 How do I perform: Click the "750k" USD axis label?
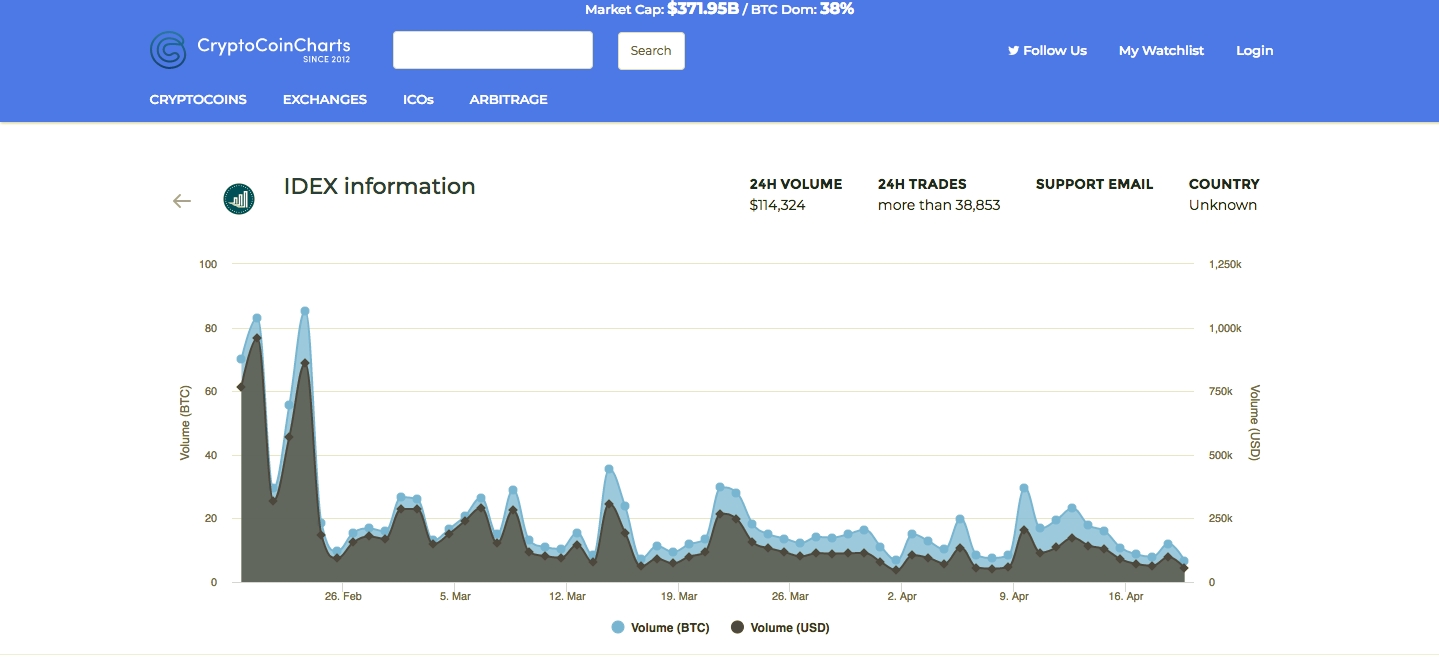pos(1221,392)
